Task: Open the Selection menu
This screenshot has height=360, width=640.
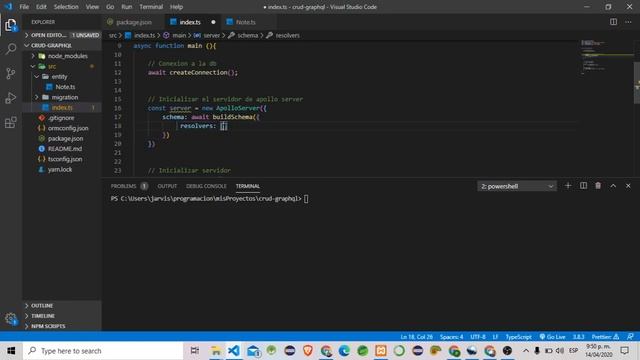Action: click(x=66, y=7)
